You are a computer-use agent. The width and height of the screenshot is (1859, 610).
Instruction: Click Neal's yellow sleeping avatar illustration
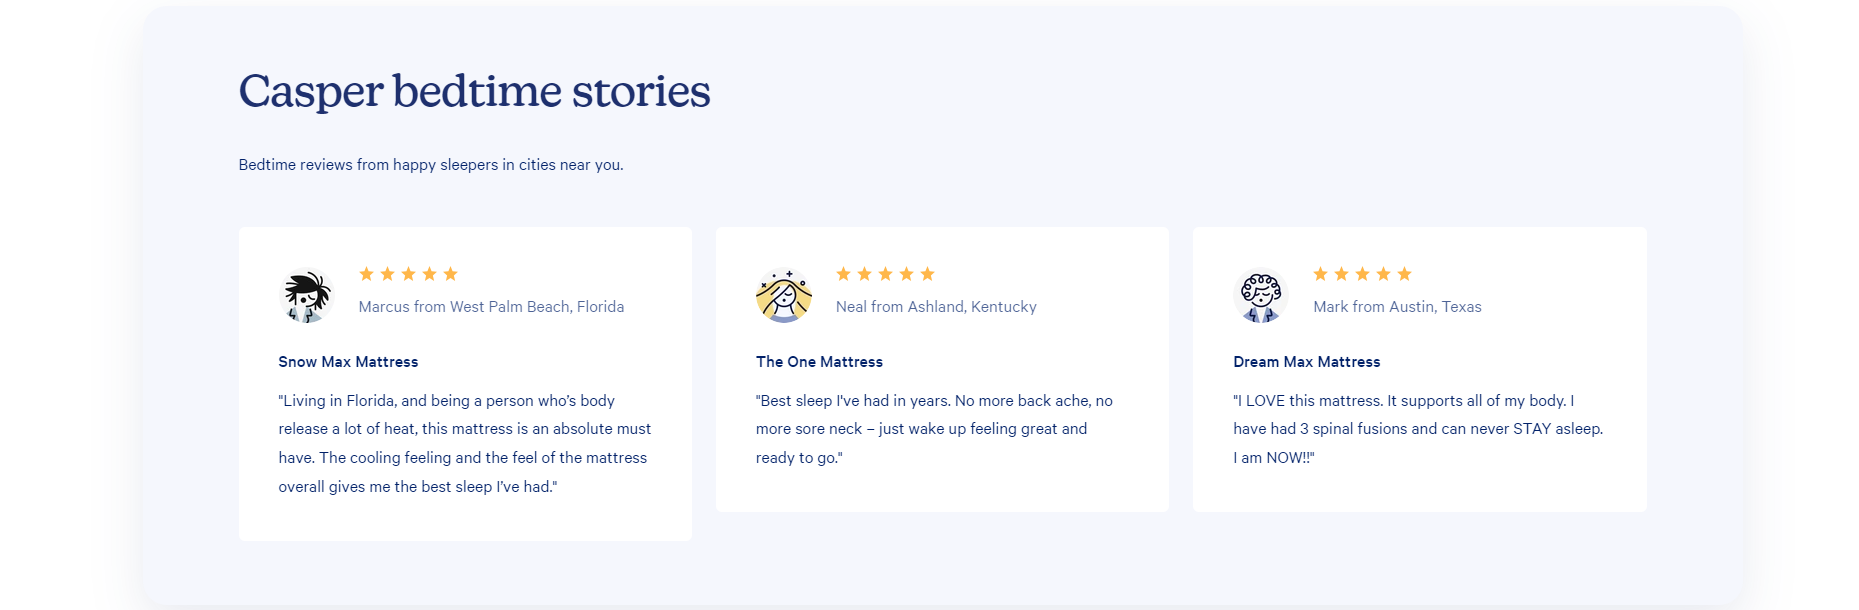tap(783, 296)
